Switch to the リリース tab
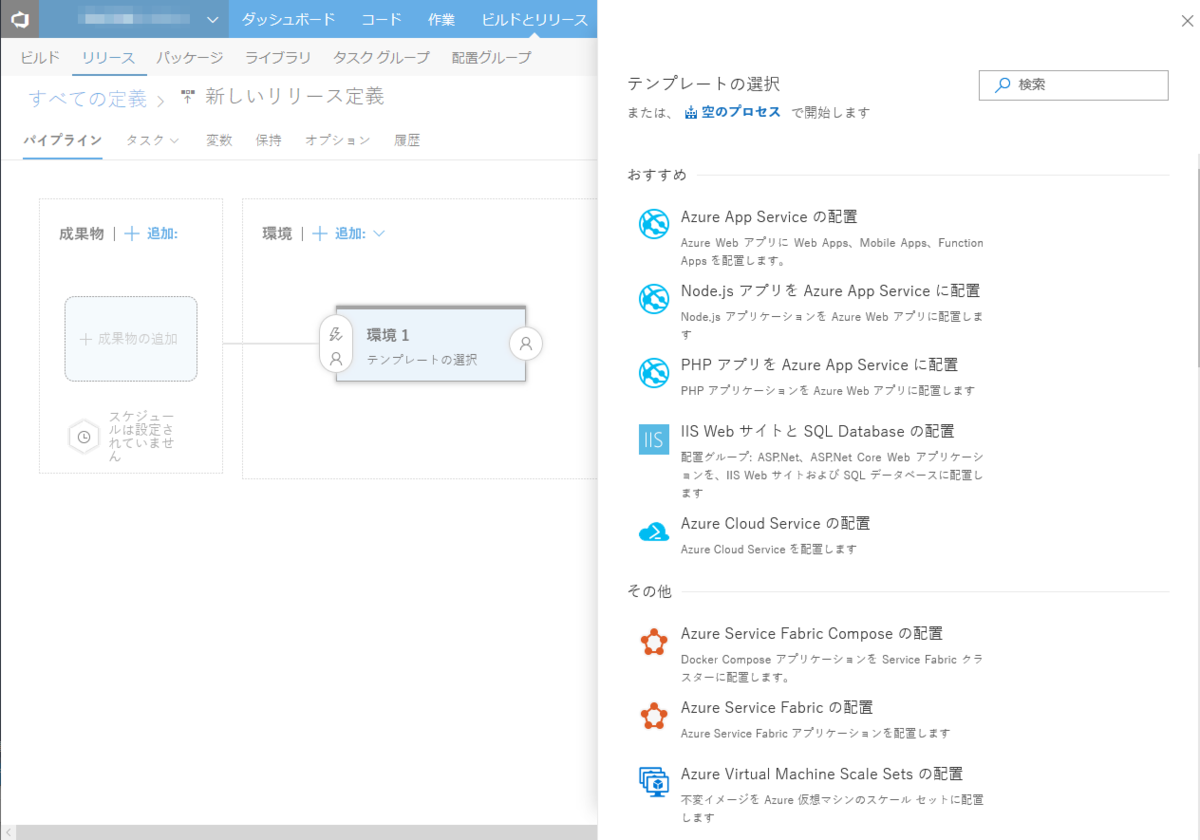This screenshot has width=1200, height=840. [108, 58]
